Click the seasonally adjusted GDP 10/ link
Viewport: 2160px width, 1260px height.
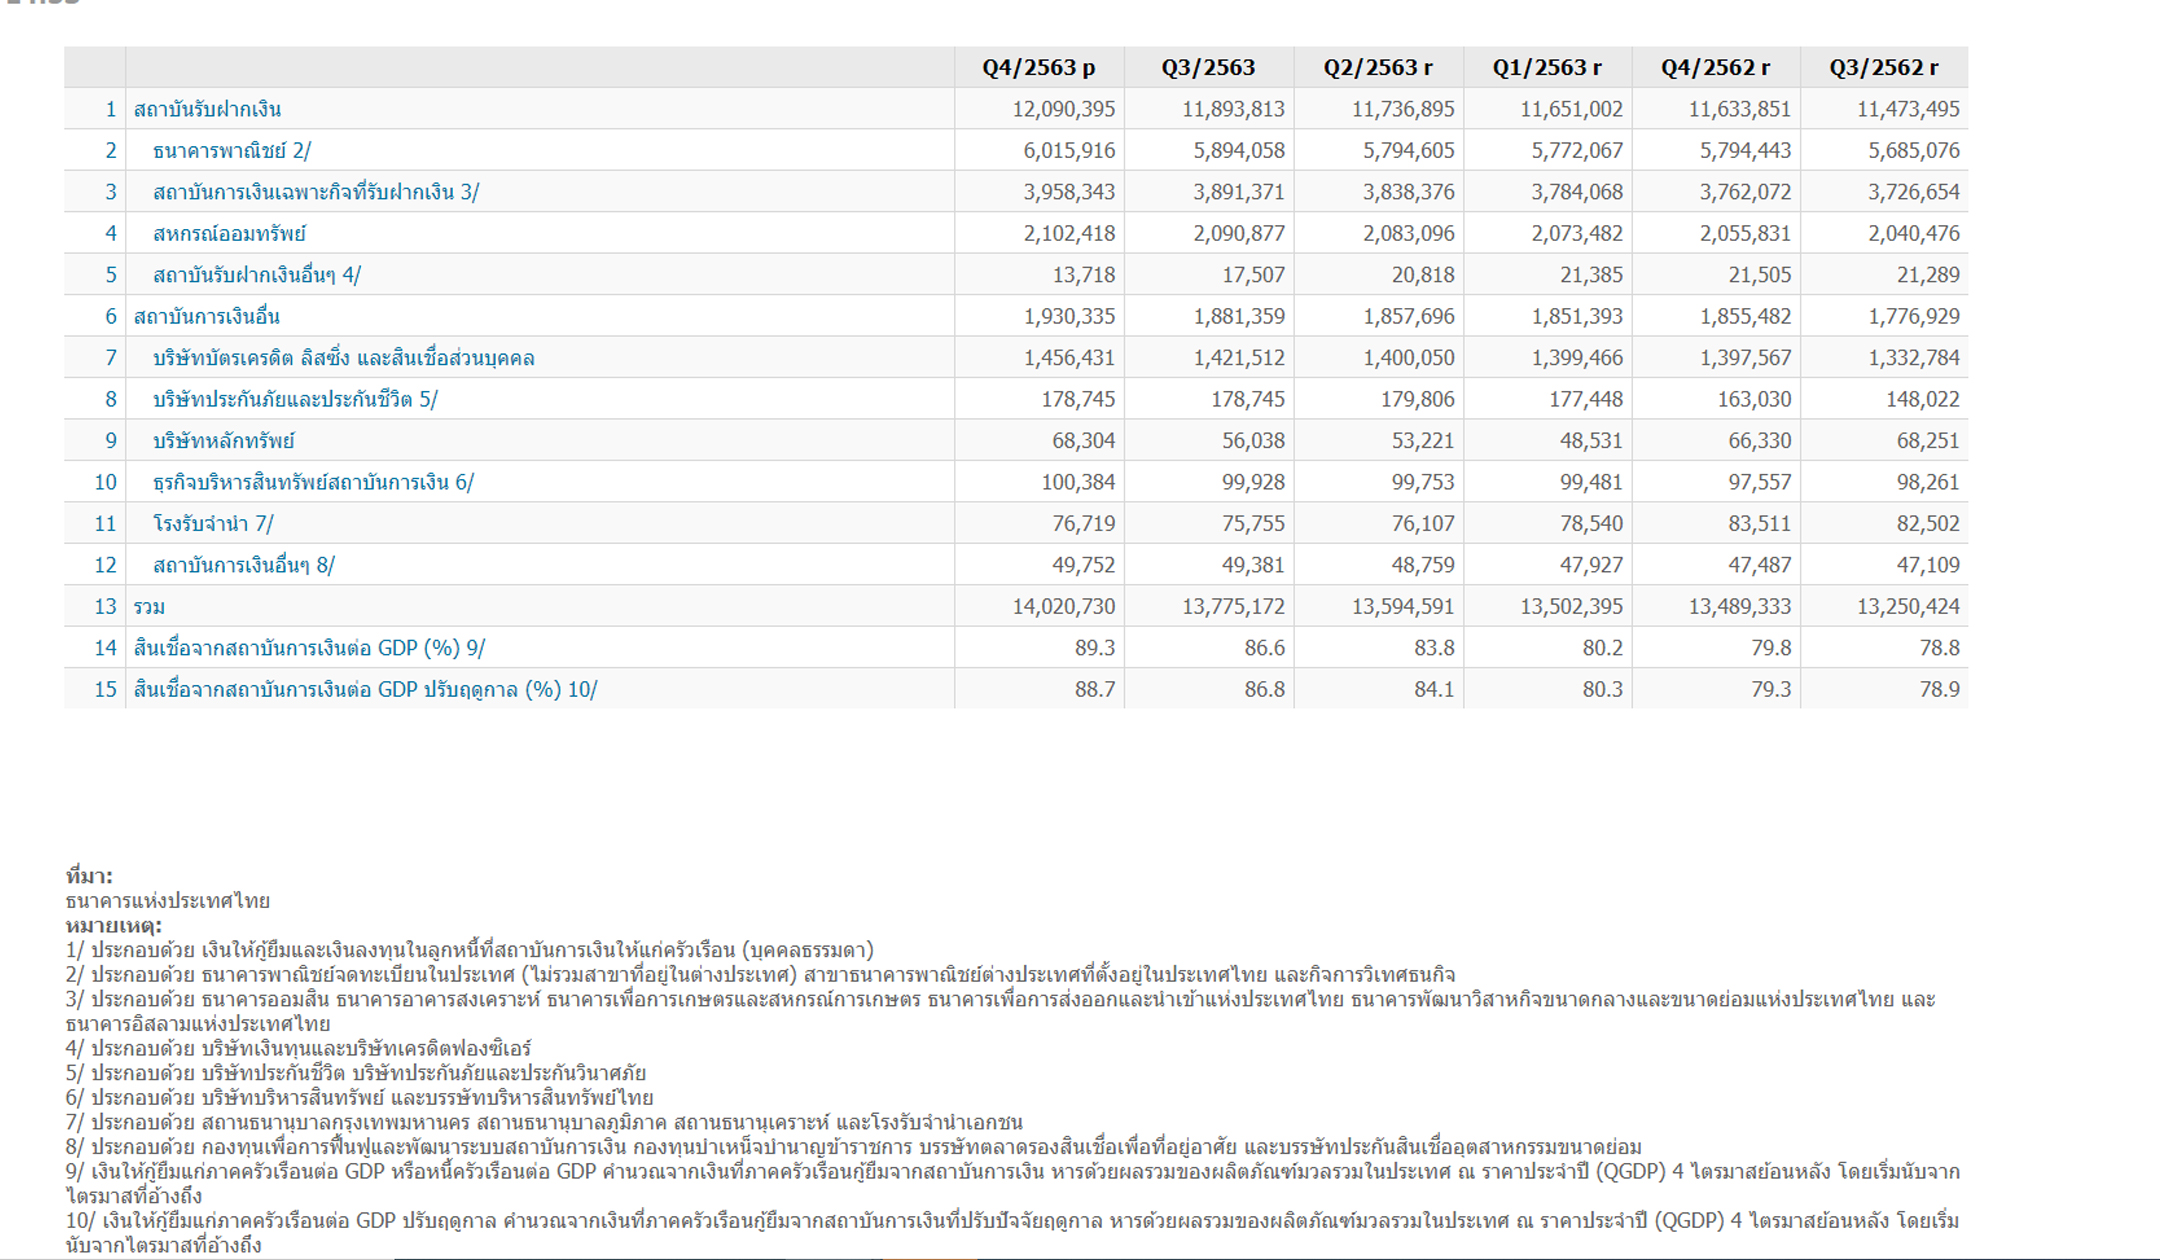click(365, 690)
